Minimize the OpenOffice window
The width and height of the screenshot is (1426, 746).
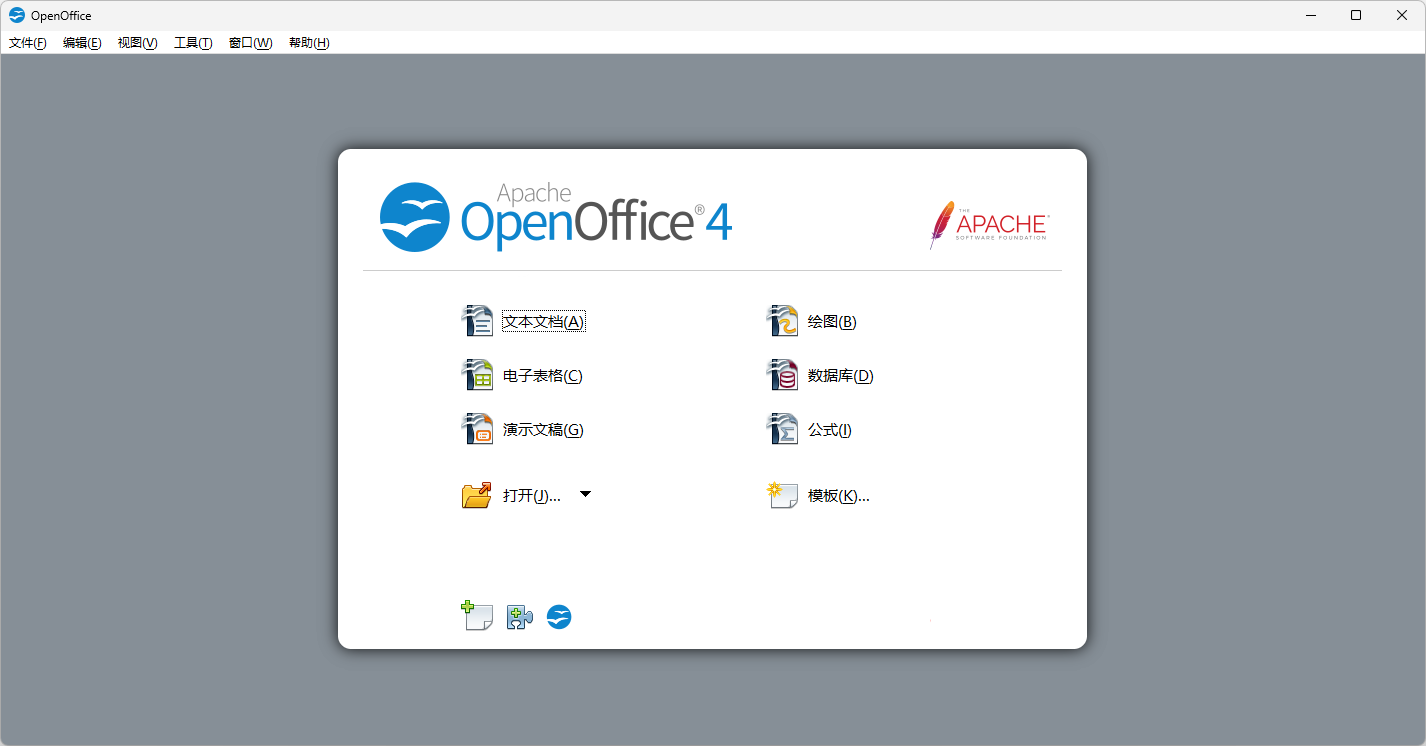tap(1310, 15)
